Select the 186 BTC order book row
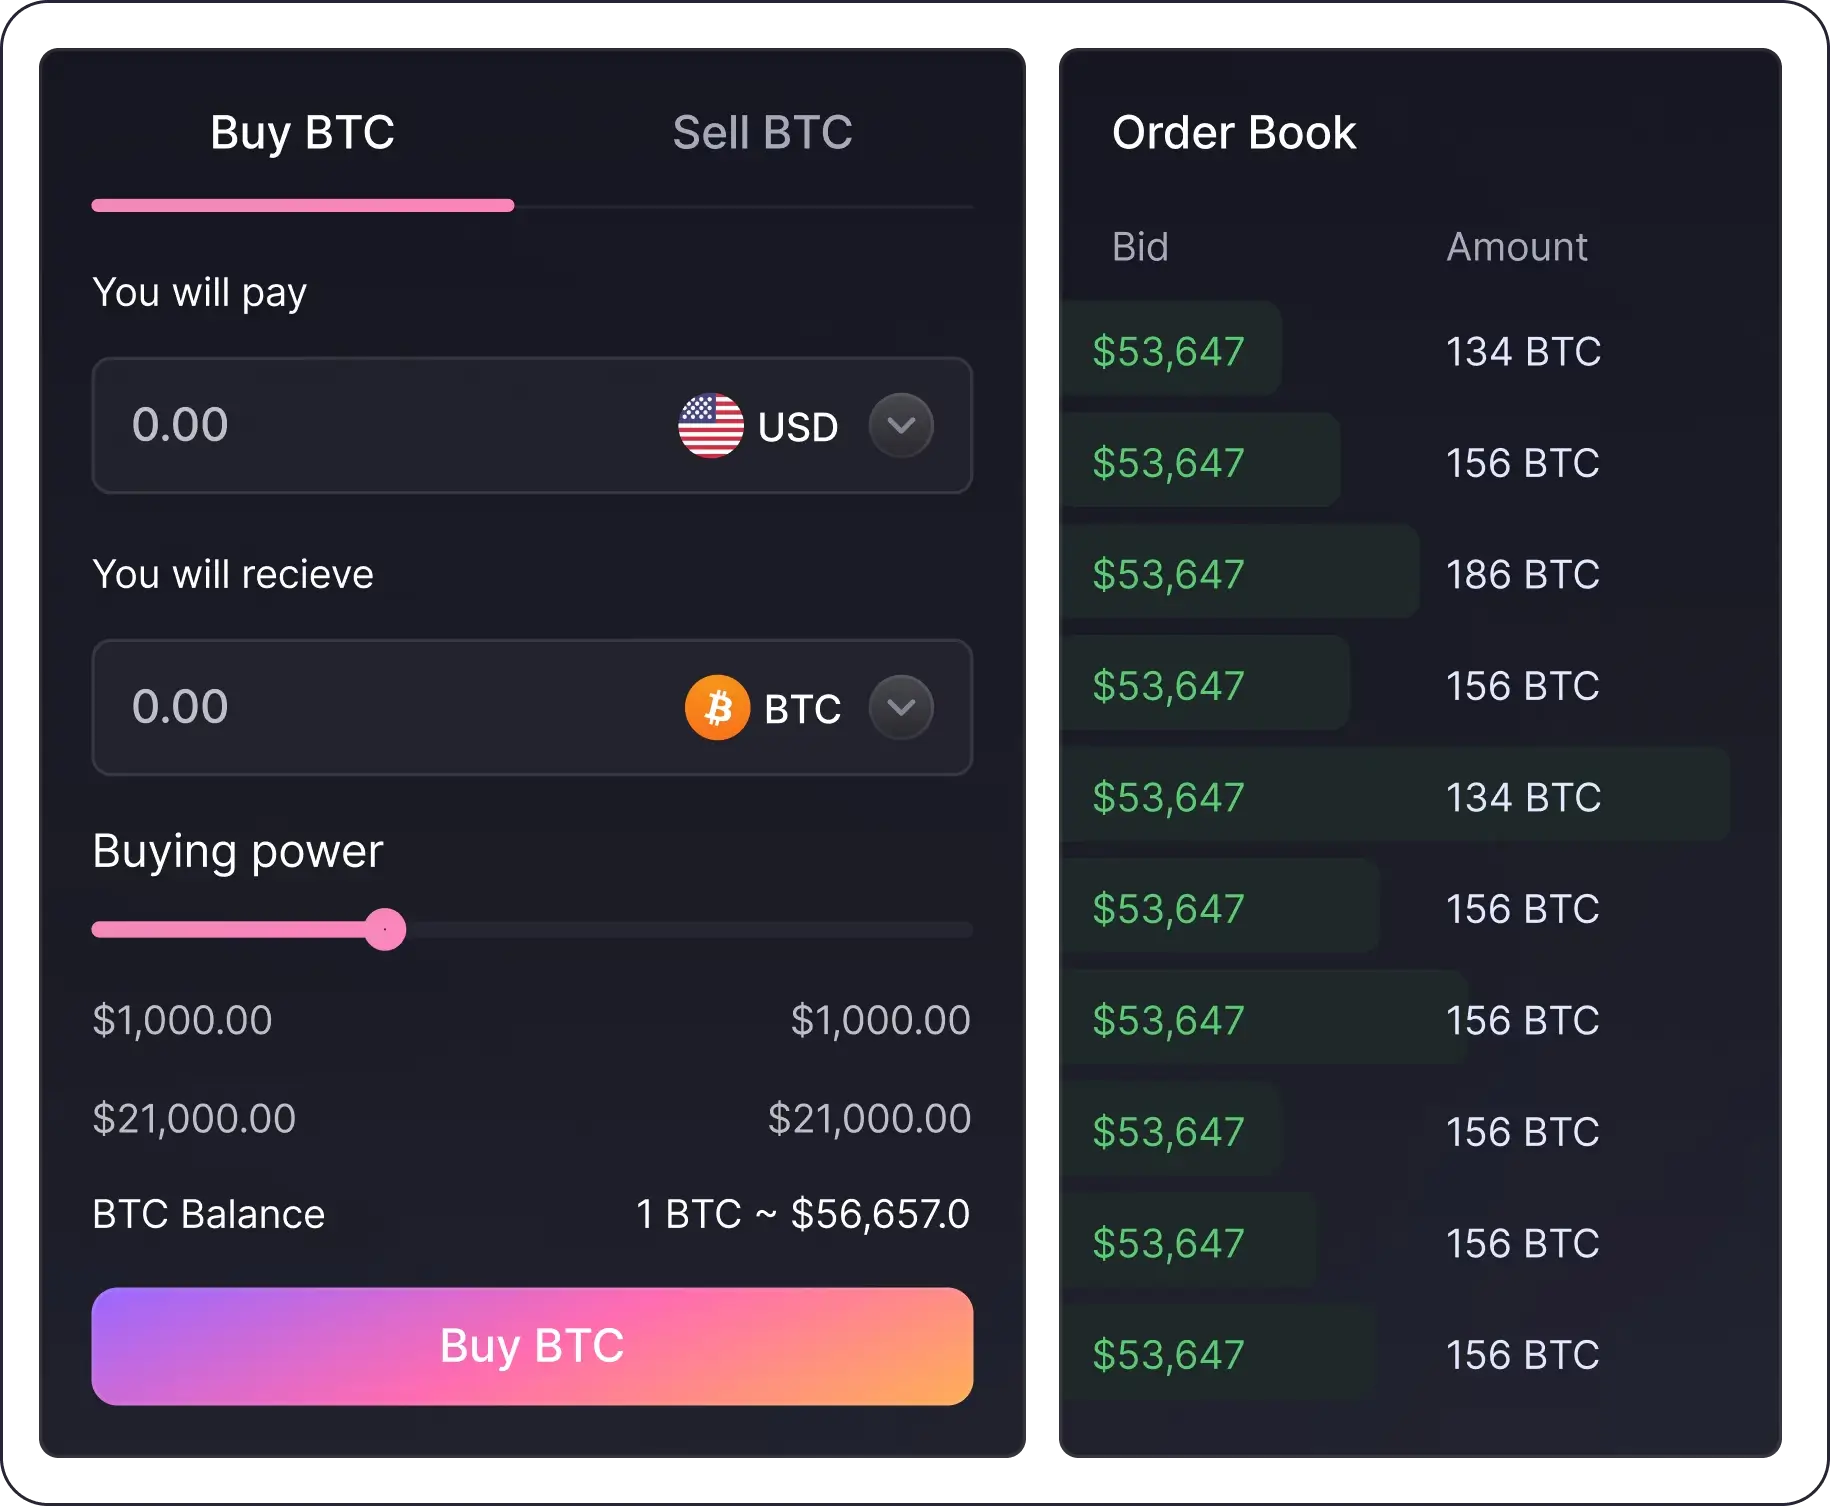 1395,574
